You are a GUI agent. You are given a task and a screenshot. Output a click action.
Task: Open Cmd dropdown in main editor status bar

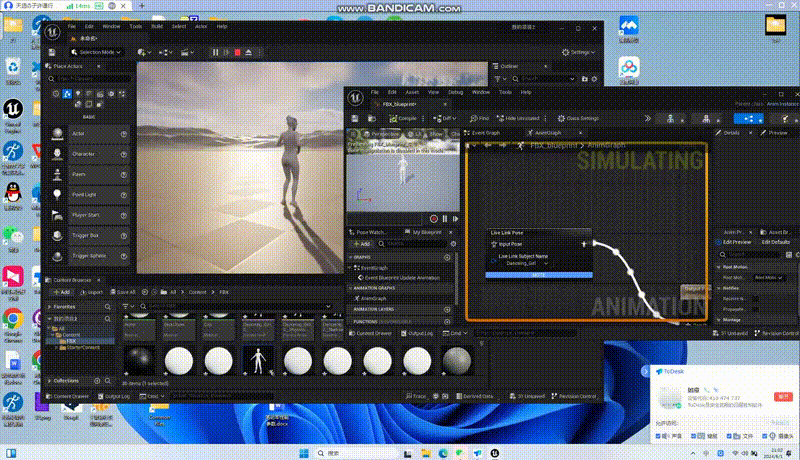coord(152,396)
